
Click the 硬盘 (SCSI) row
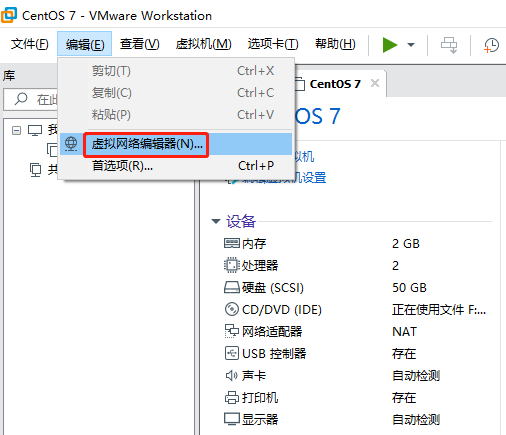click(355, 288)
